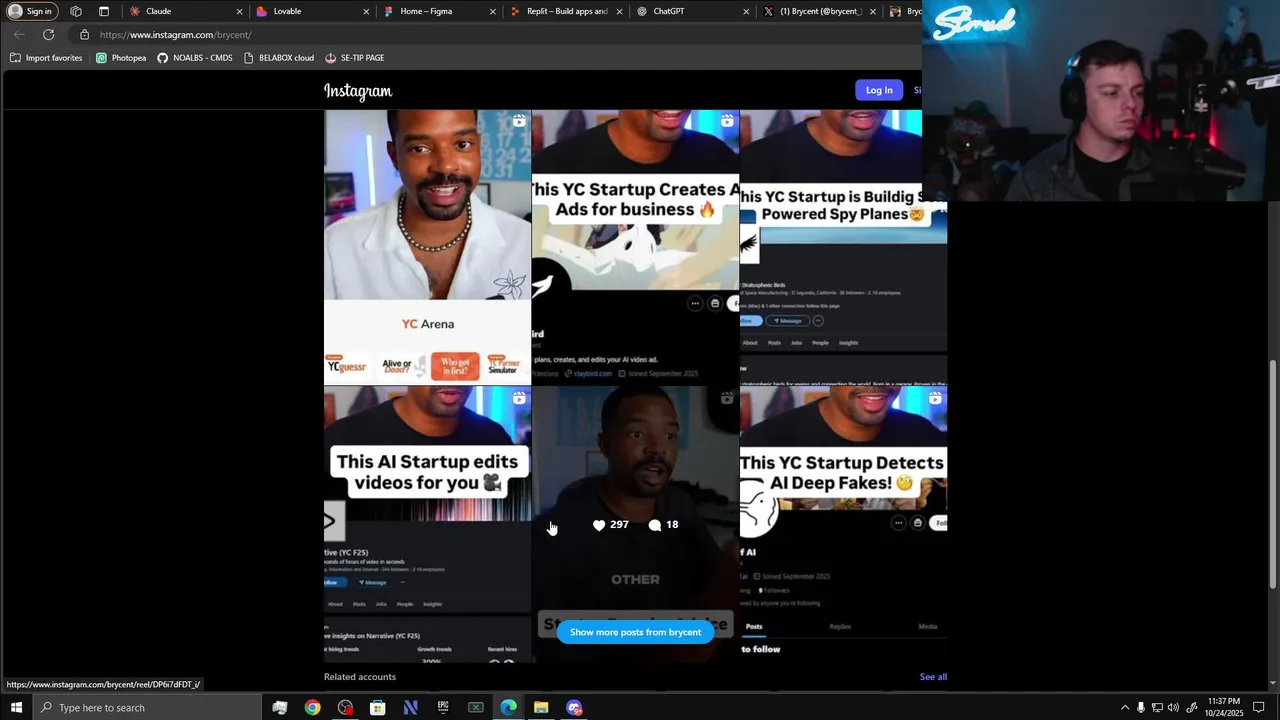Click the Instagram logo

coord(358,91)
